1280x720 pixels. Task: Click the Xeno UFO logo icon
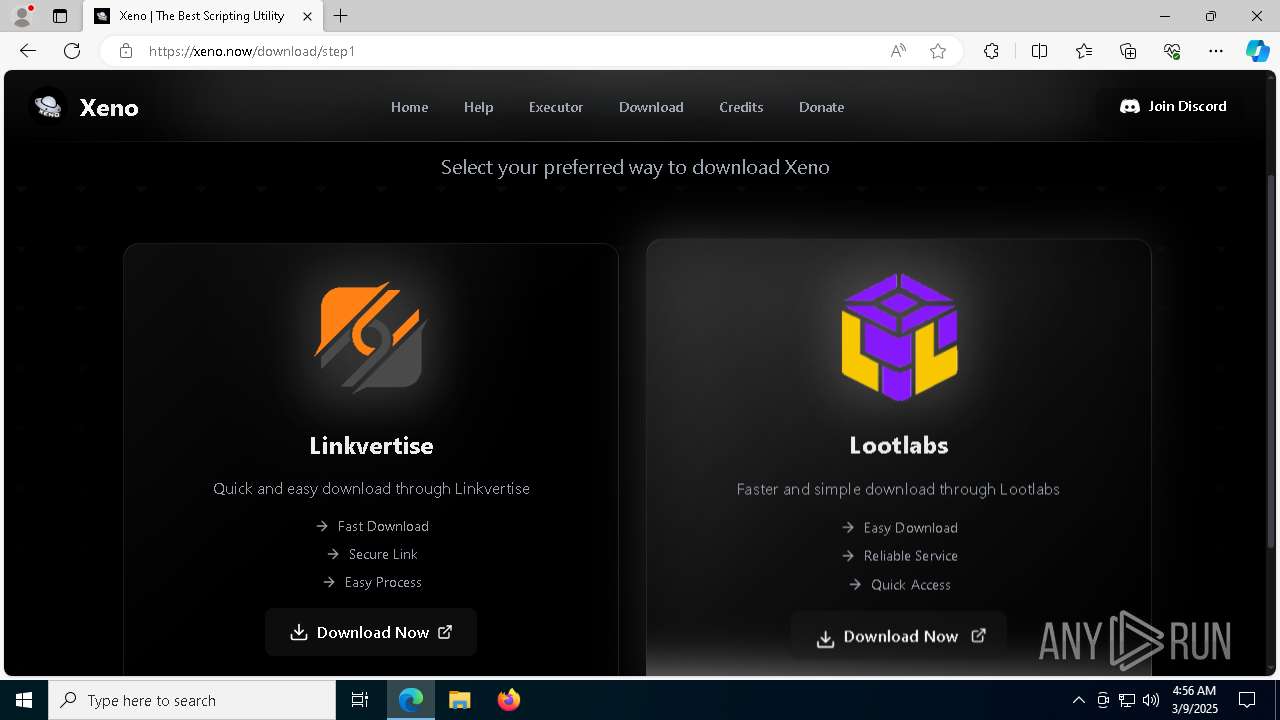point(48,106)
